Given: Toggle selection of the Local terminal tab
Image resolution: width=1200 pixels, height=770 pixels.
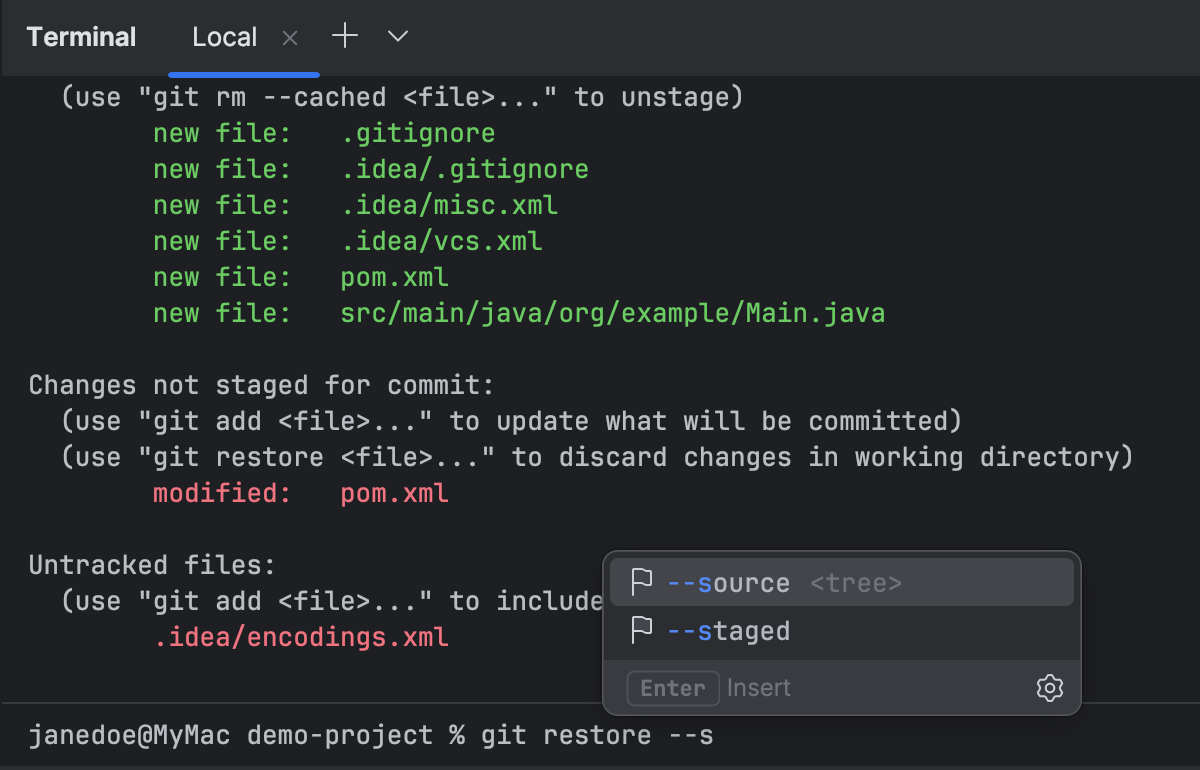Looking at the screenshot, I should 224,36.
